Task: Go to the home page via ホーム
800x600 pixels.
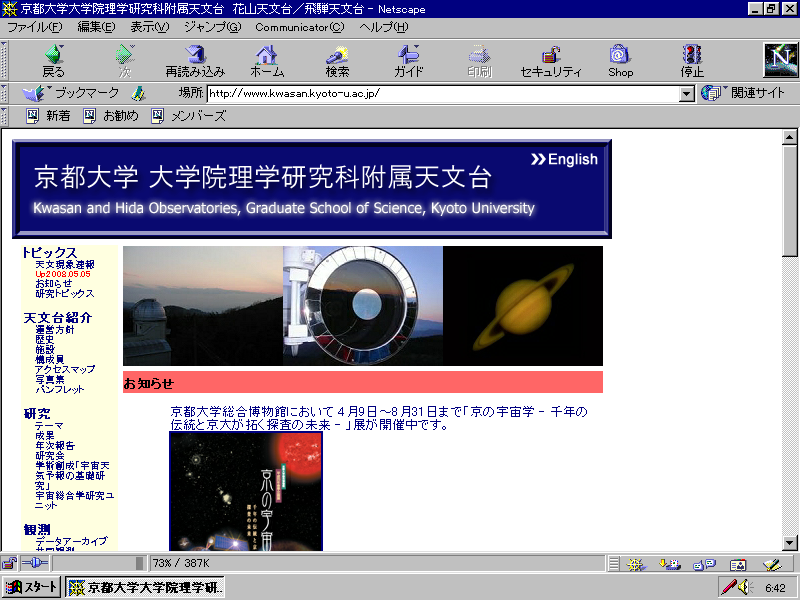Action: [x=266, y=61]
